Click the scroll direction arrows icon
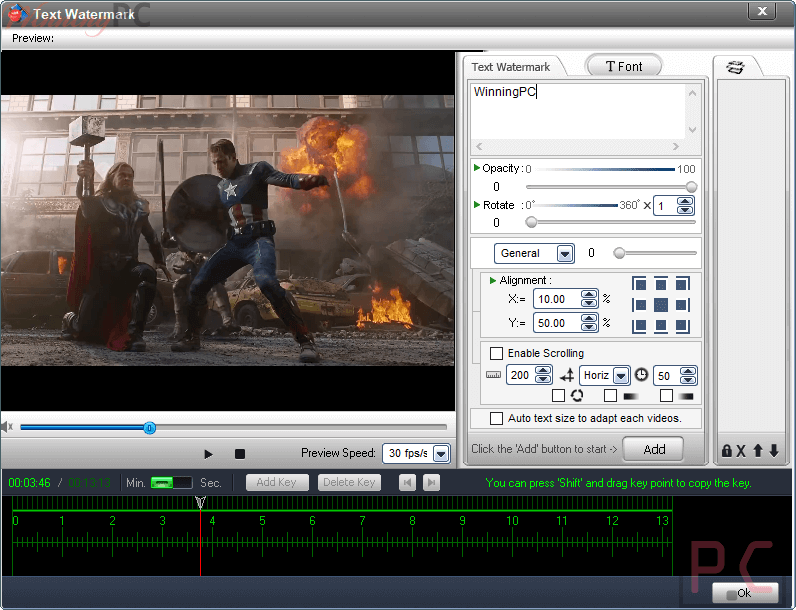 (x=567, y=376)
